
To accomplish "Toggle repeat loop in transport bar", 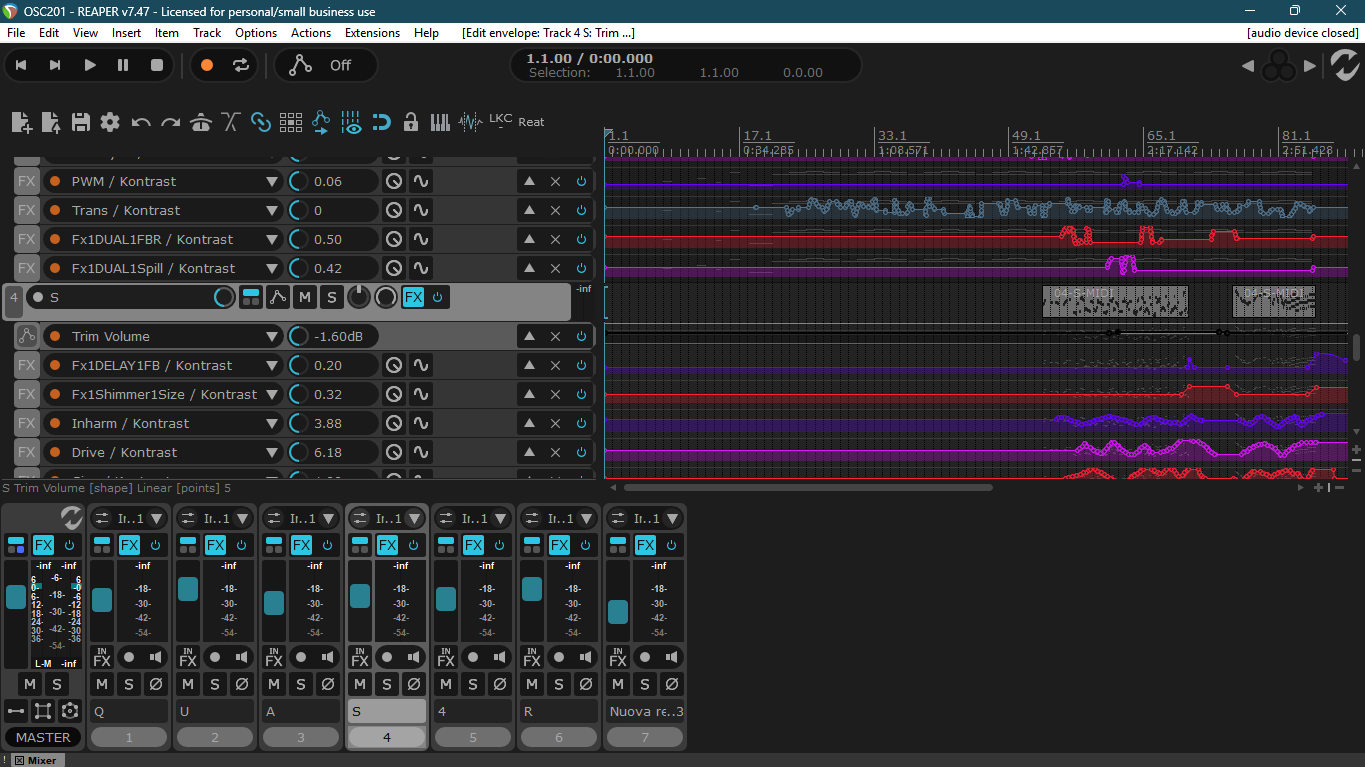I will coord(241,65).
